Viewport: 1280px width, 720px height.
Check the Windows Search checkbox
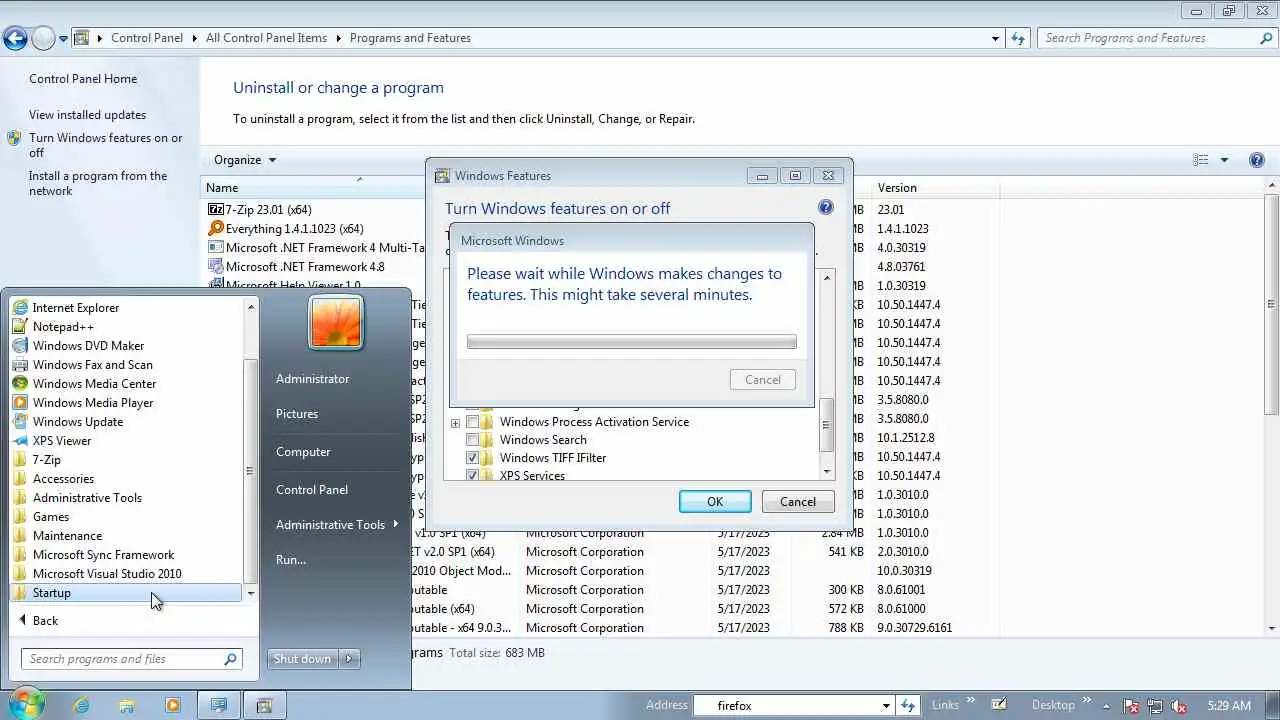click(473, 440)
